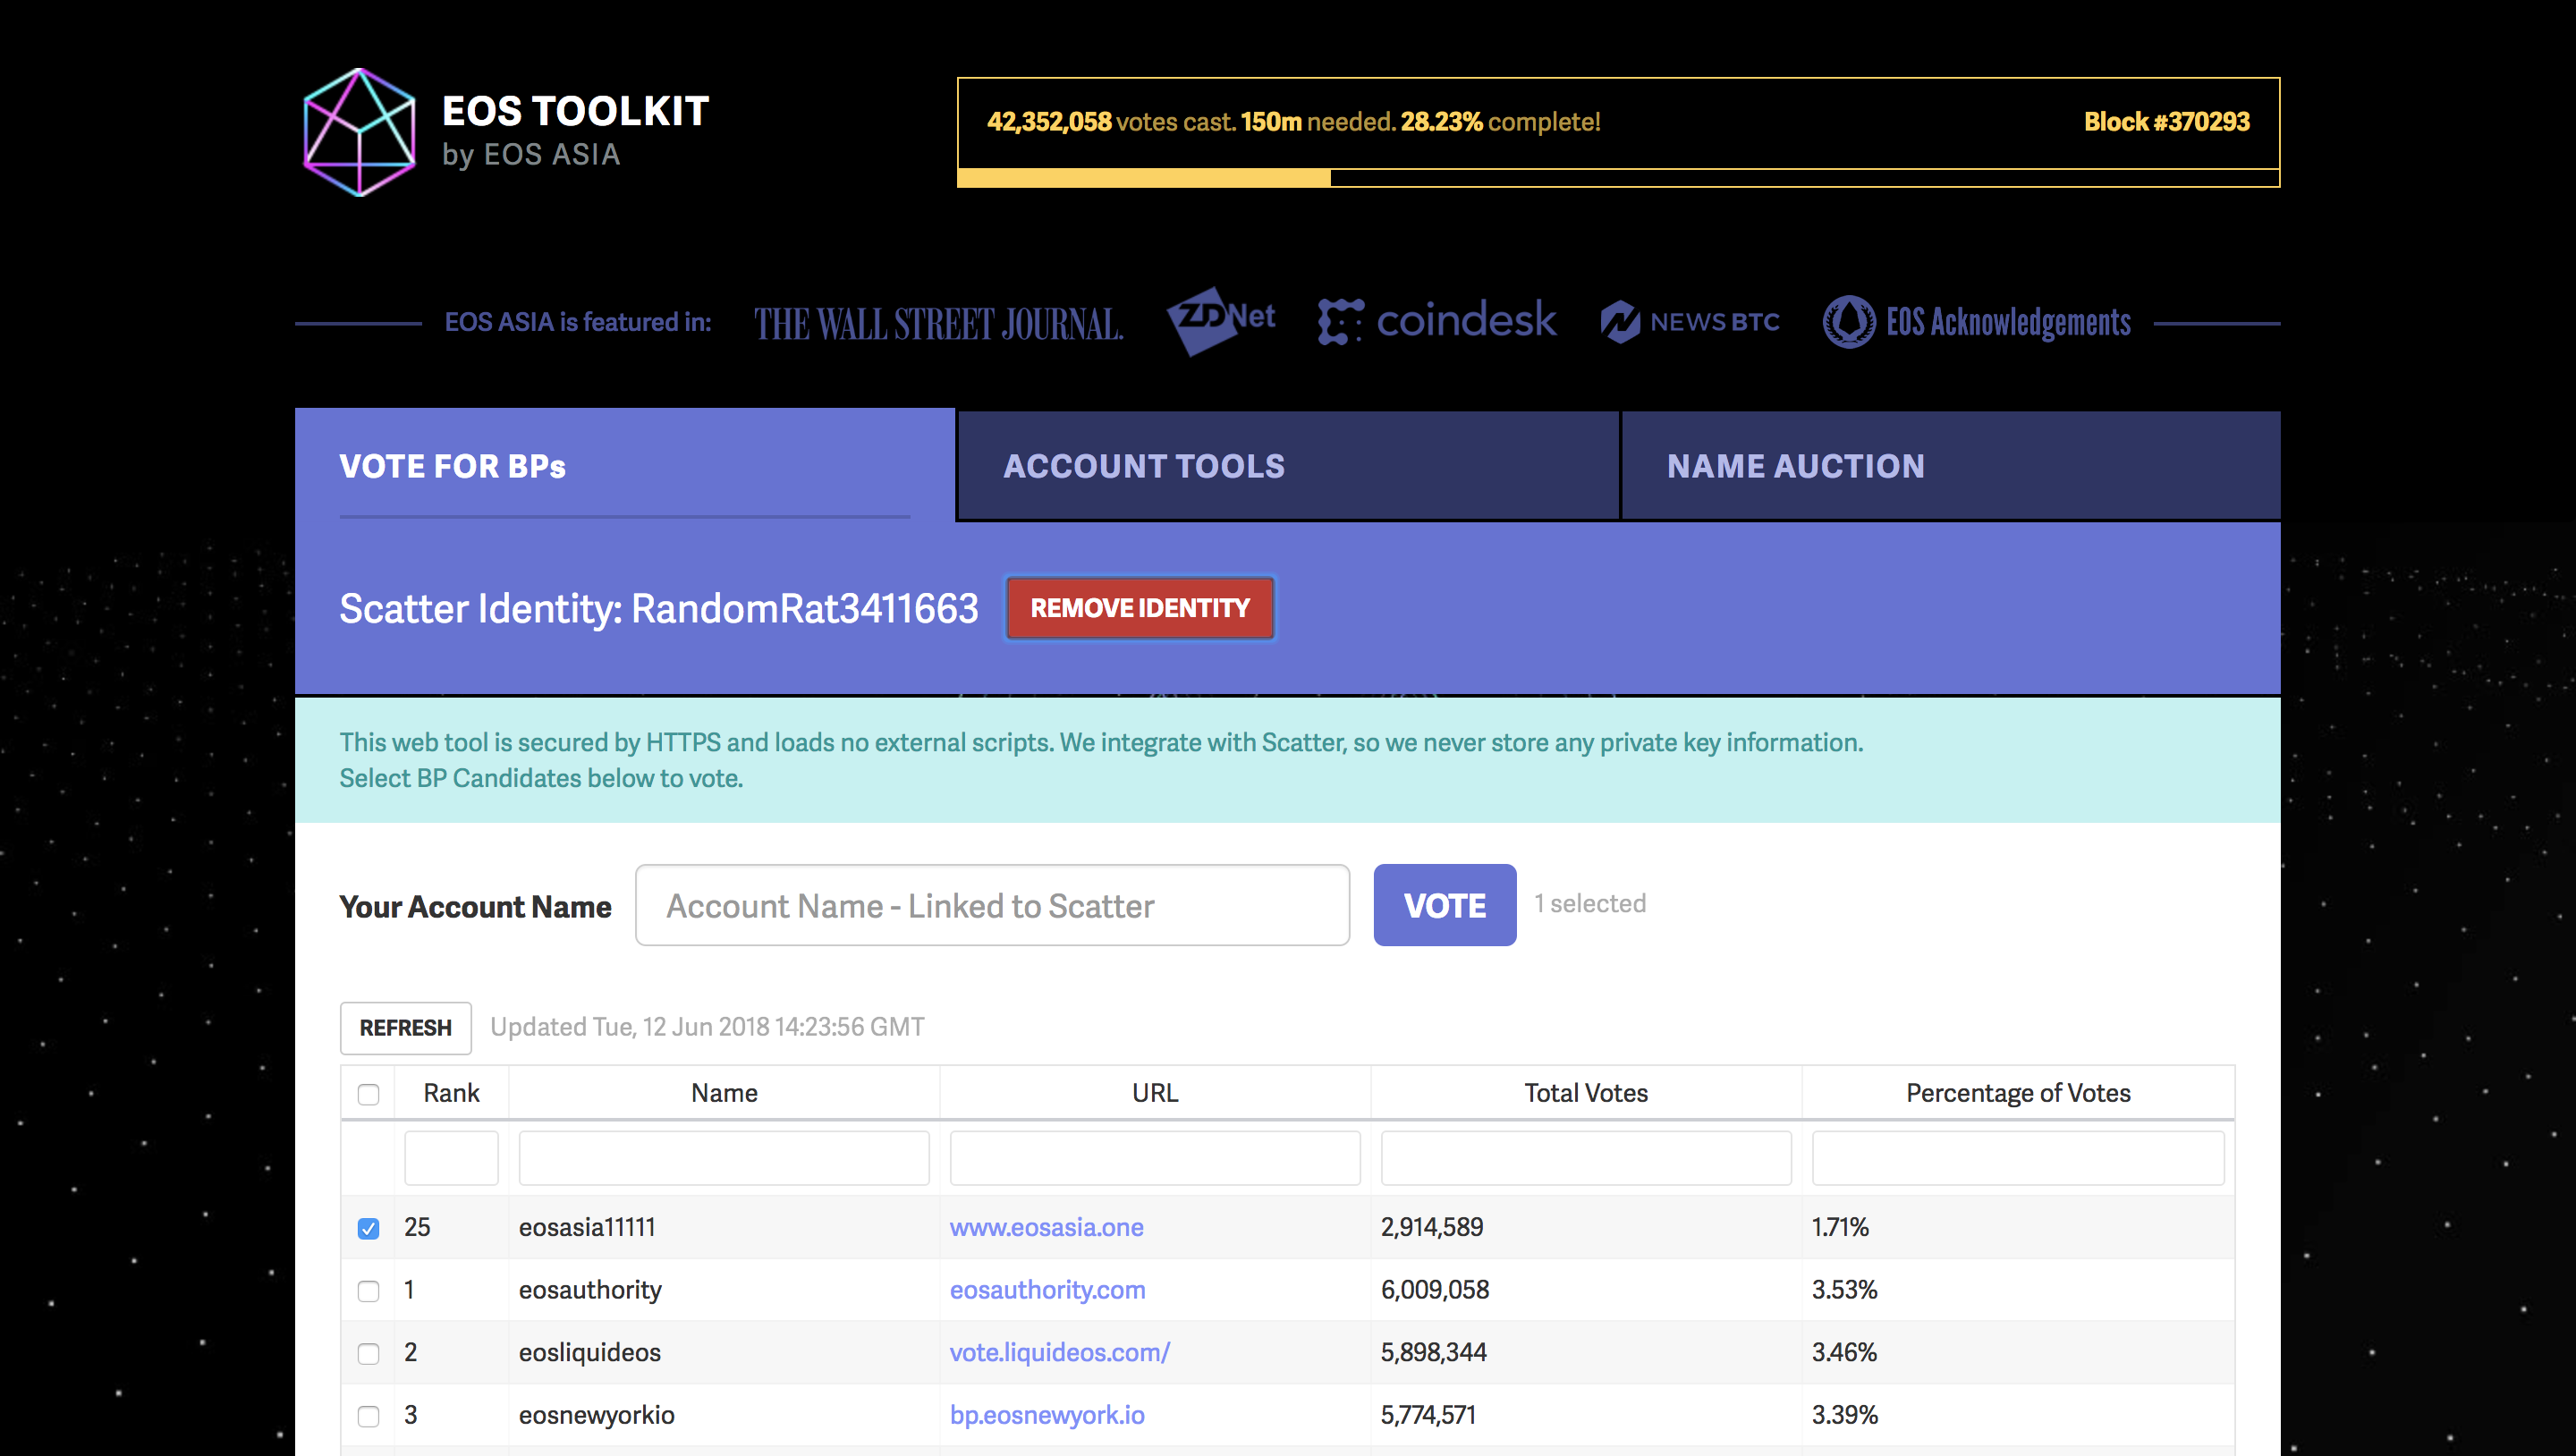2576x1456 pixels.
Task: Open the Wall Street Journal logo
Action: [938, 323]
